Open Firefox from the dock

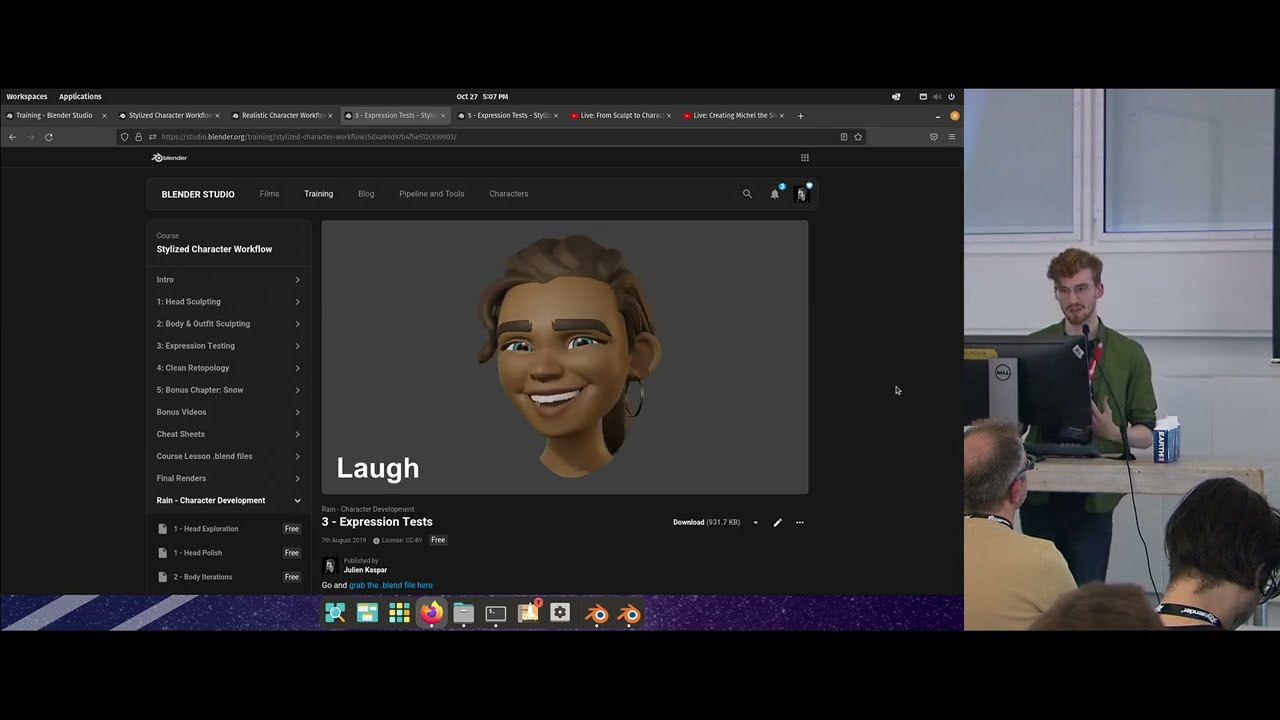coord(431,613)
